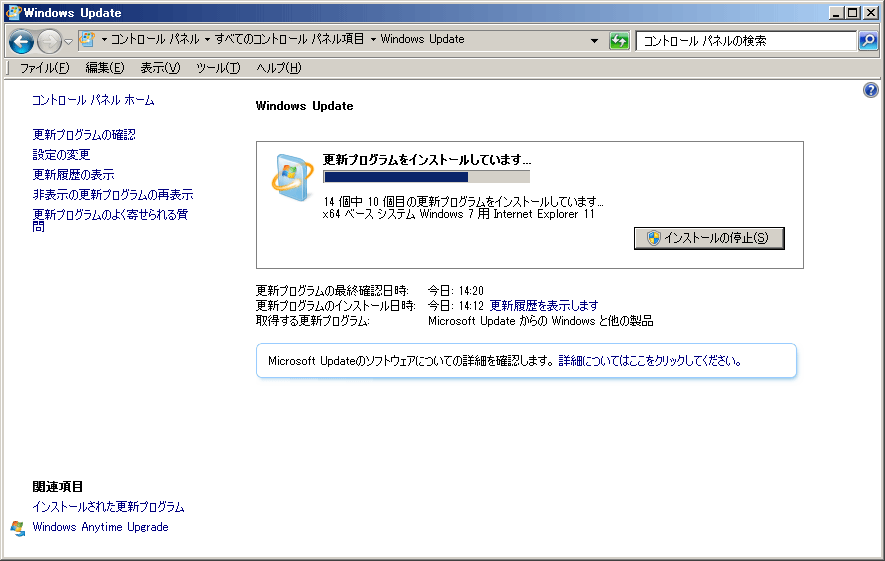
Task: Click the shield icon on stop button
Action: click(654, 238)
